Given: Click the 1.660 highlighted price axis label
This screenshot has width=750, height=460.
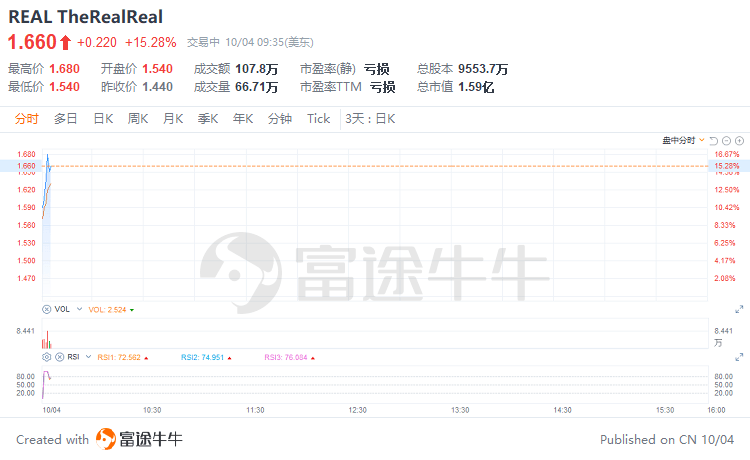Looking at the screenshot, I should coord(26,166).
